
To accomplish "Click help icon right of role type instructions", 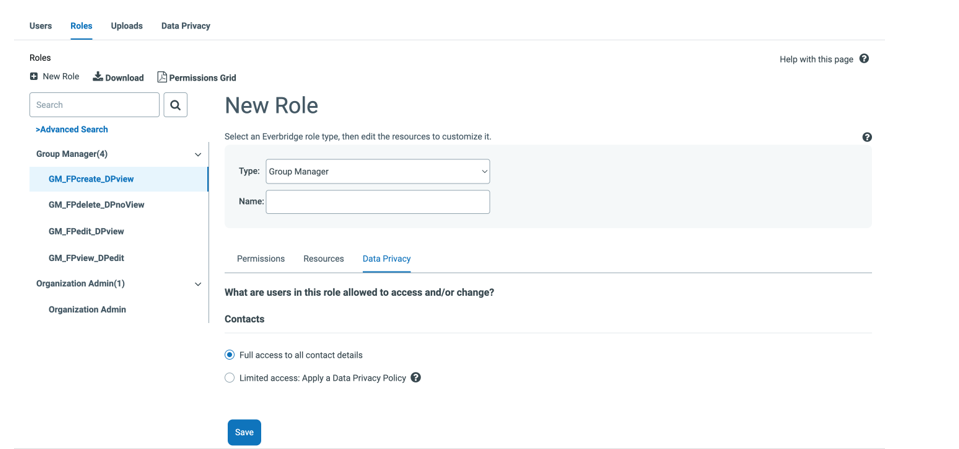I will [x=867, y=137].
